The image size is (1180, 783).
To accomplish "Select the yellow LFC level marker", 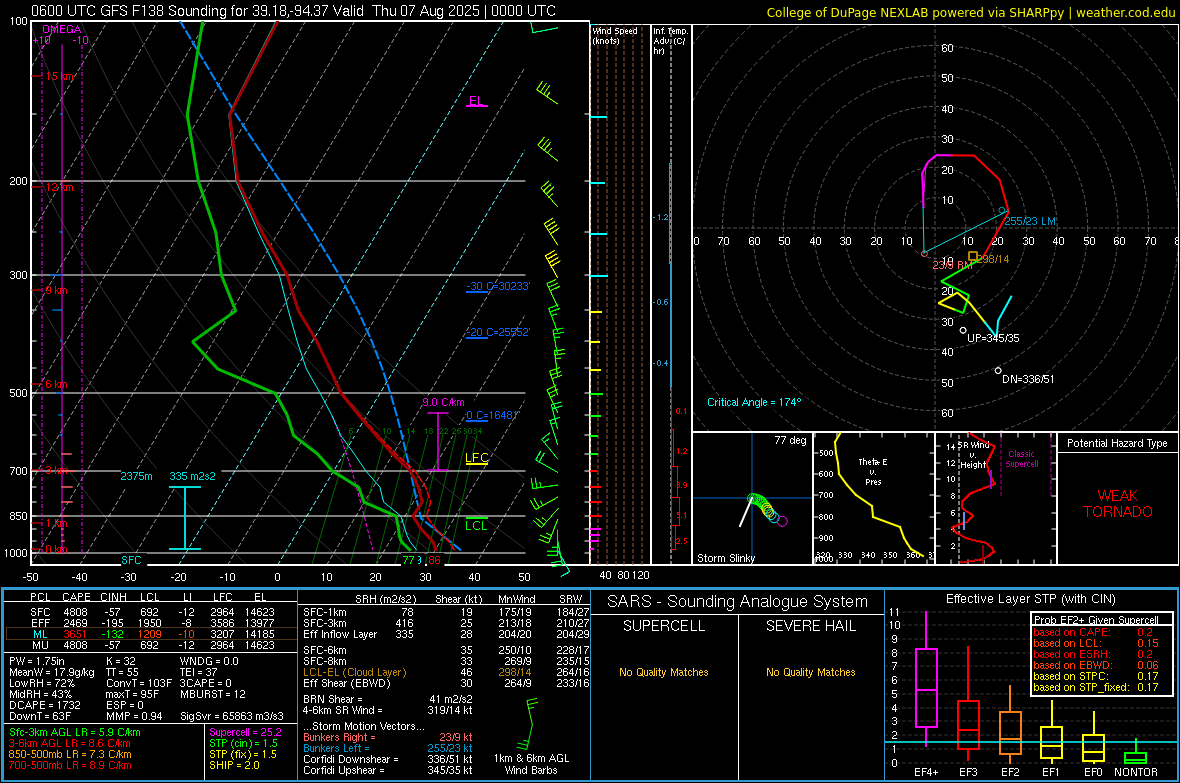I will (476, 458).
